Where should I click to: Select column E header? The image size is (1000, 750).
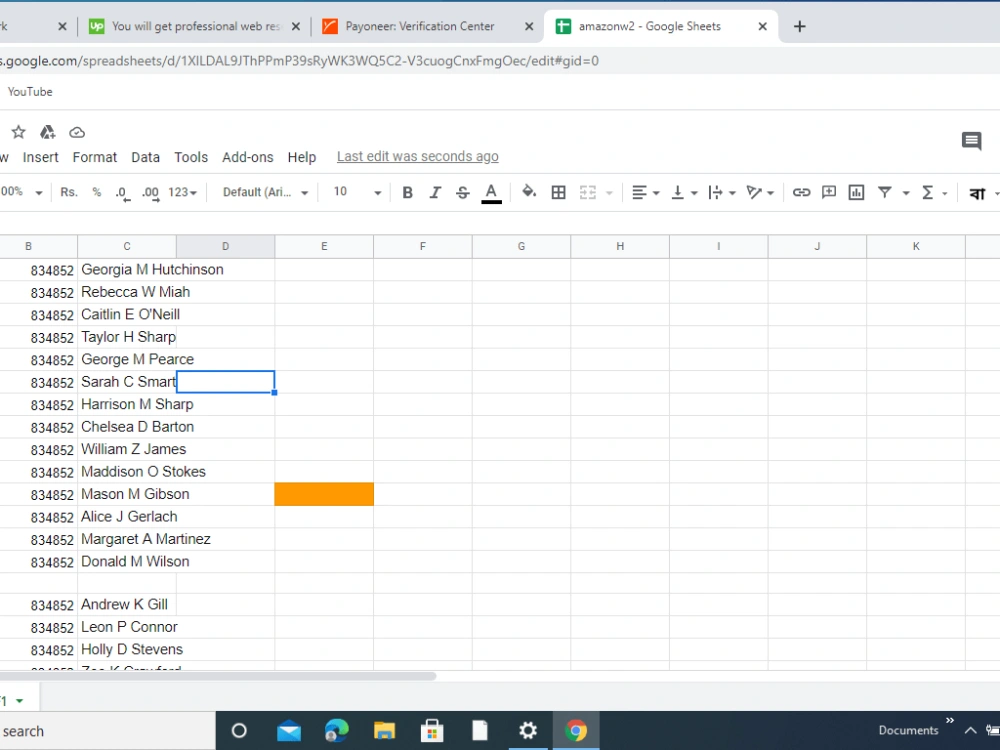click(x=324, y=246)
